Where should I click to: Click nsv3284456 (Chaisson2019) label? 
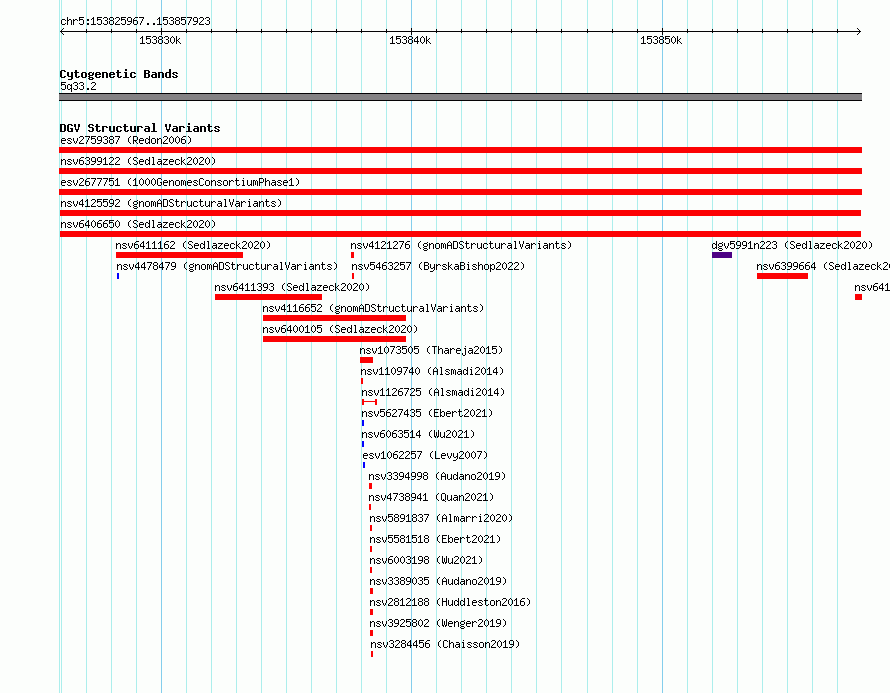point(445,644)
